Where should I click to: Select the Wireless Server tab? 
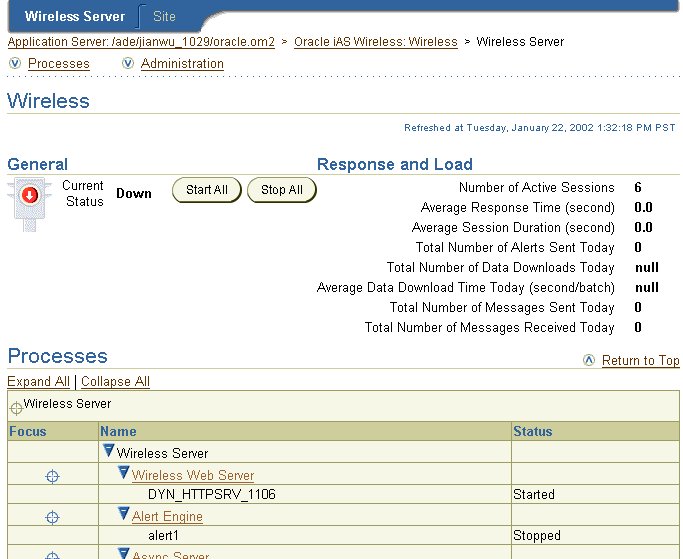pos(74,17)
